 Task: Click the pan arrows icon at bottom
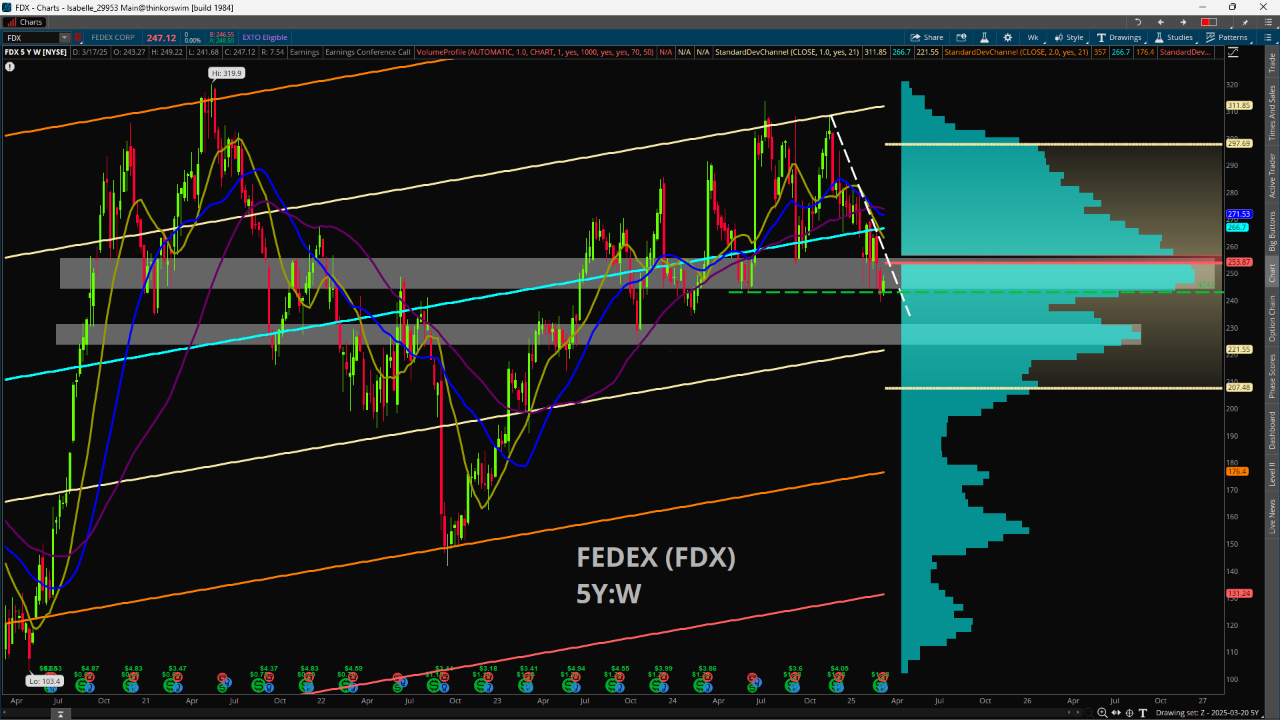coord(1116,713)
